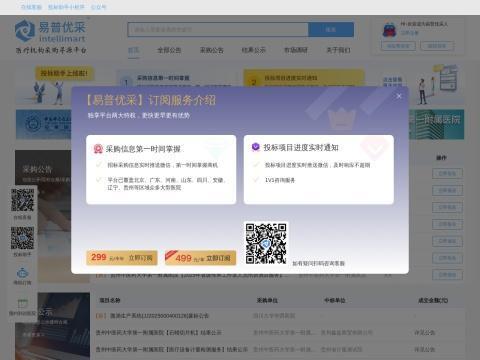Click the blue search button
Image resolution: width=480 pixels, height=360 pixels.
331,30
